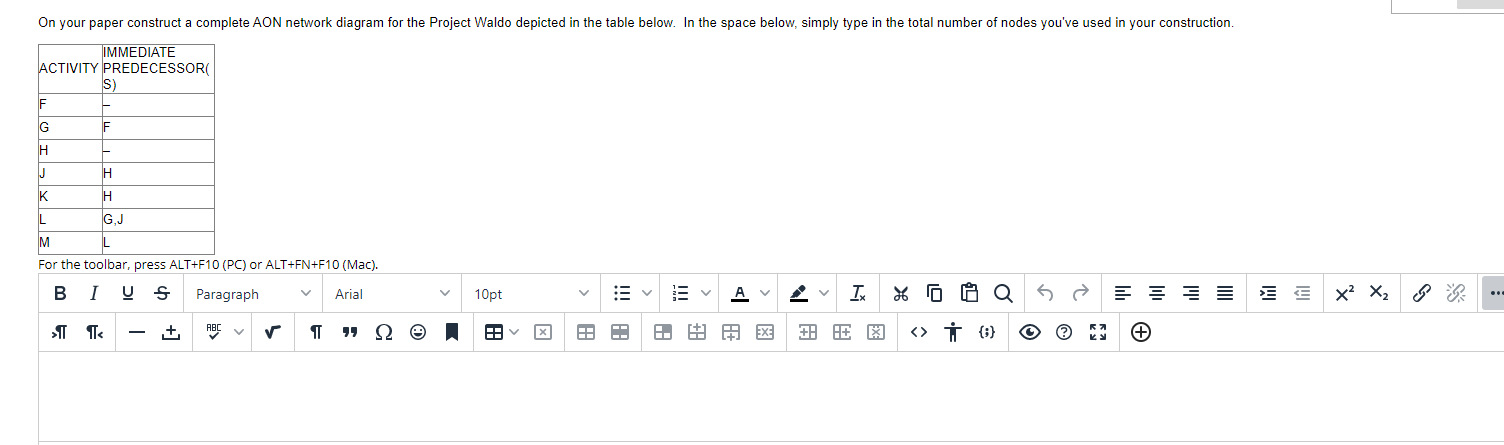Insert a special character (omega)
This screenshot has height=445, width=1504.
[384, 334]
